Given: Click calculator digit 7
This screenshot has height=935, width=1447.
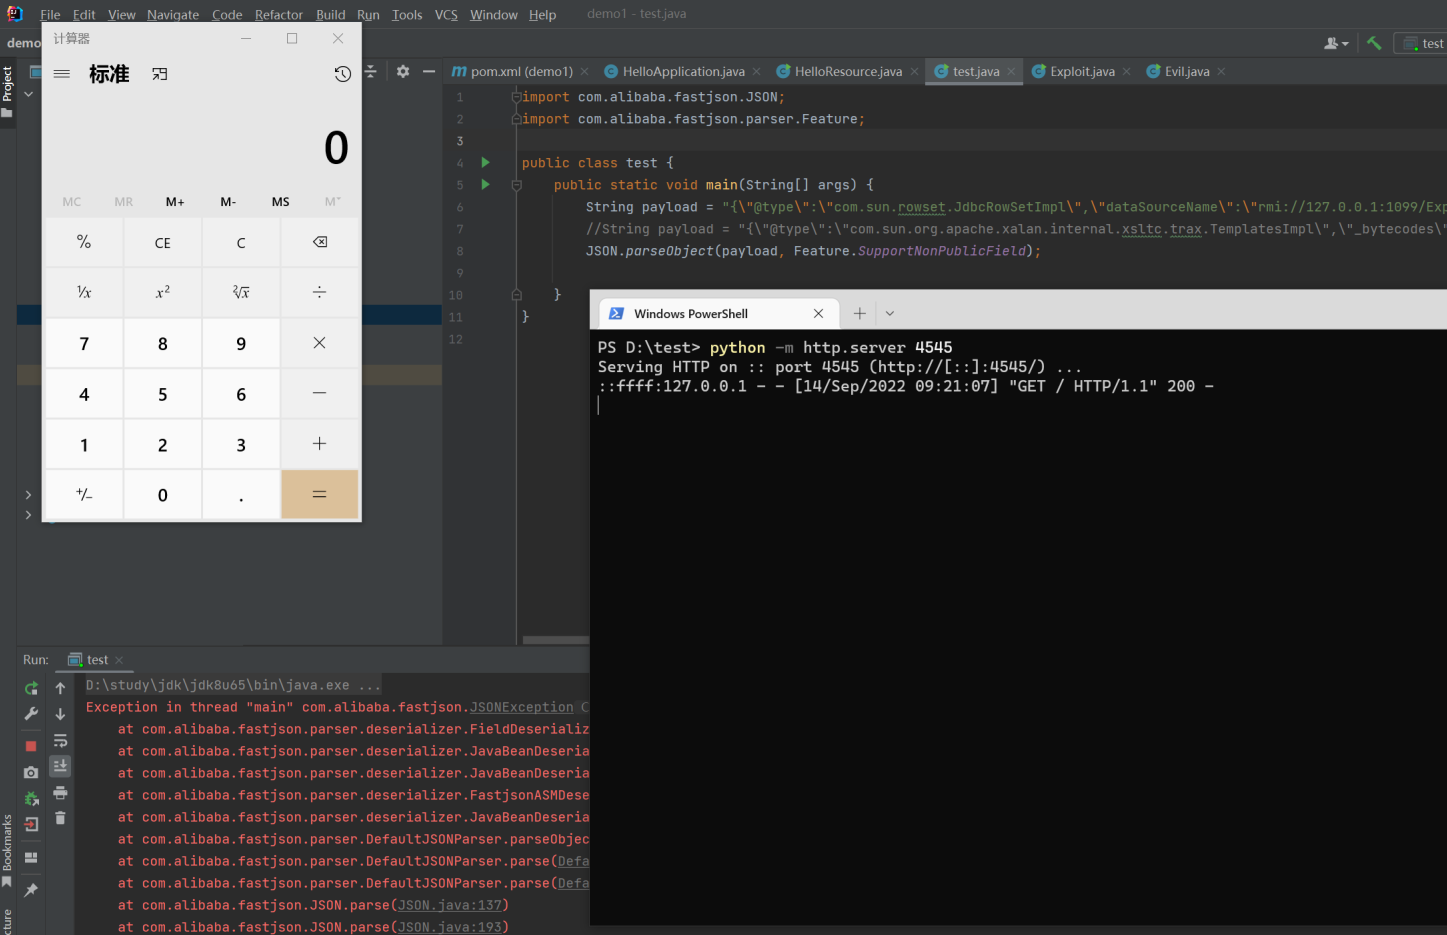Looking at the screenshot, I should [84, 343].
